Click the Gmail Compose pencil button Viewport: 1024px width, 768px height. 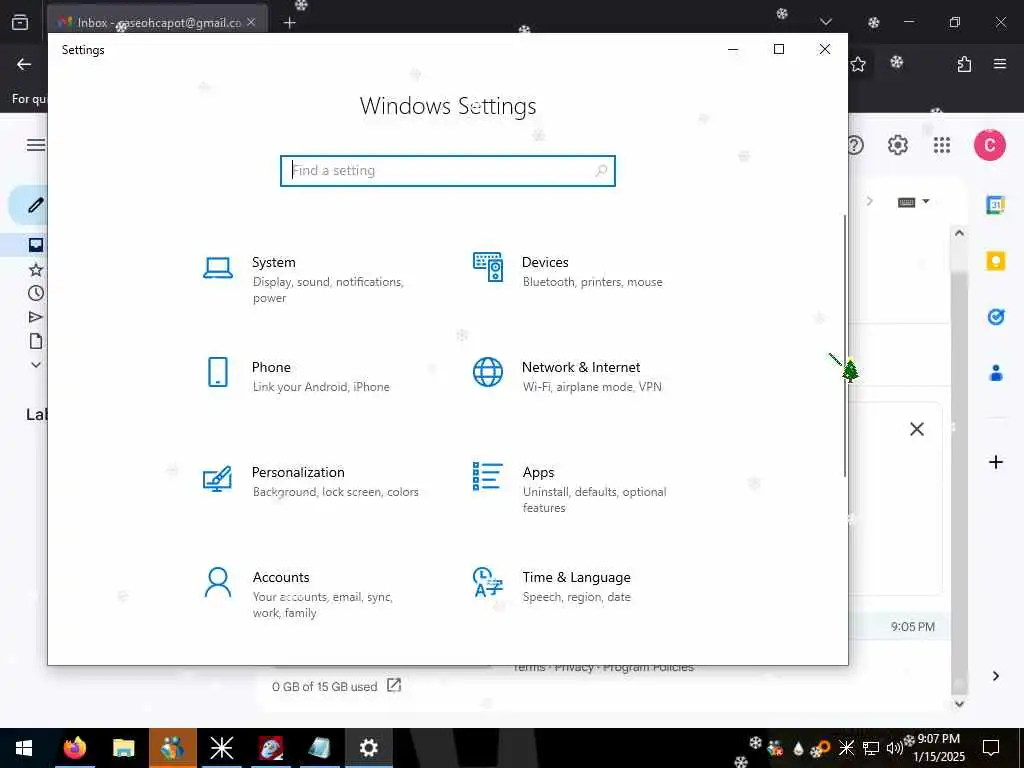point(35,205)
